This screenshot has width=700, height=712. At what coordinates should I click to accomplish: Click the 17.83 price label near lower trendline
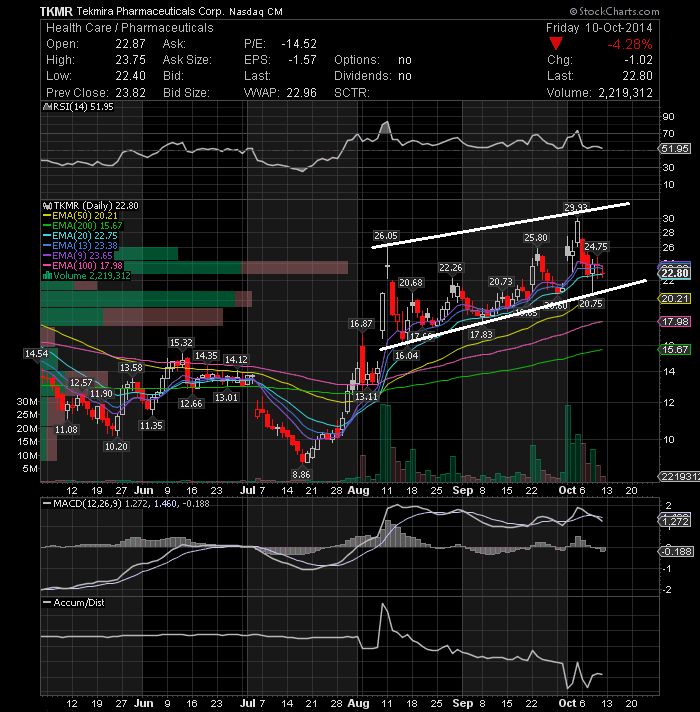(481, 335)
